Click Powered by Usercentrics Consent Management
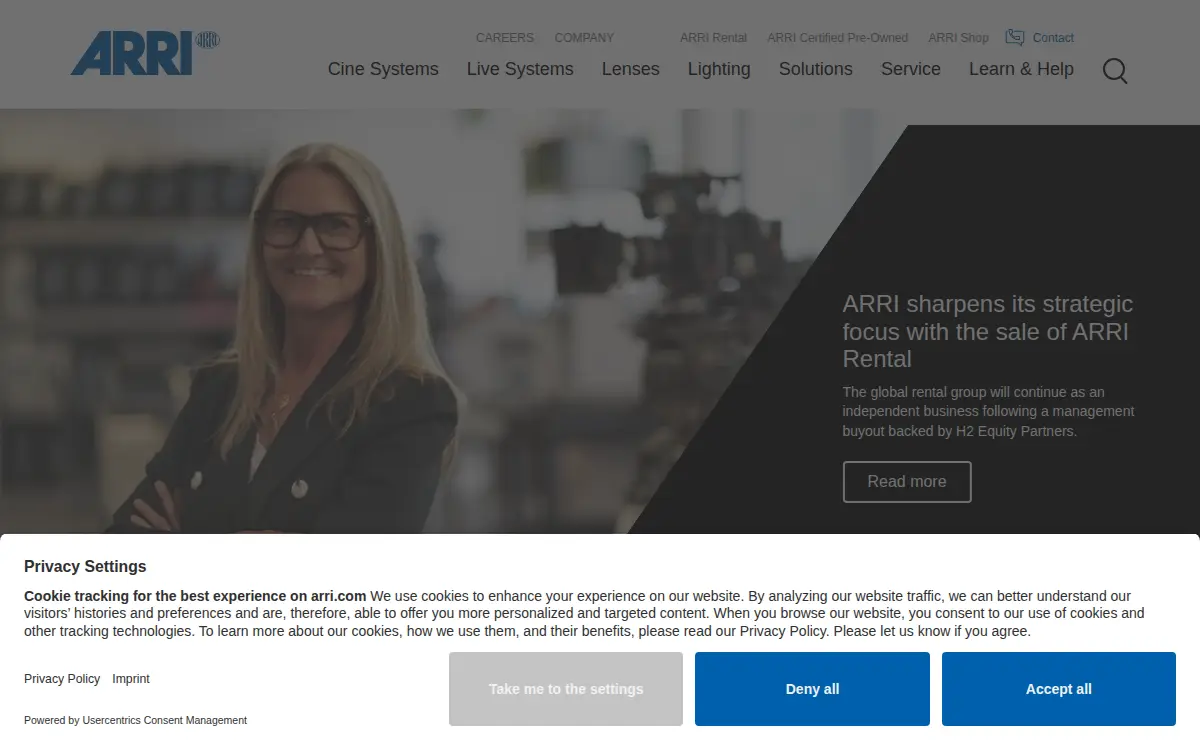 point(135,720)
